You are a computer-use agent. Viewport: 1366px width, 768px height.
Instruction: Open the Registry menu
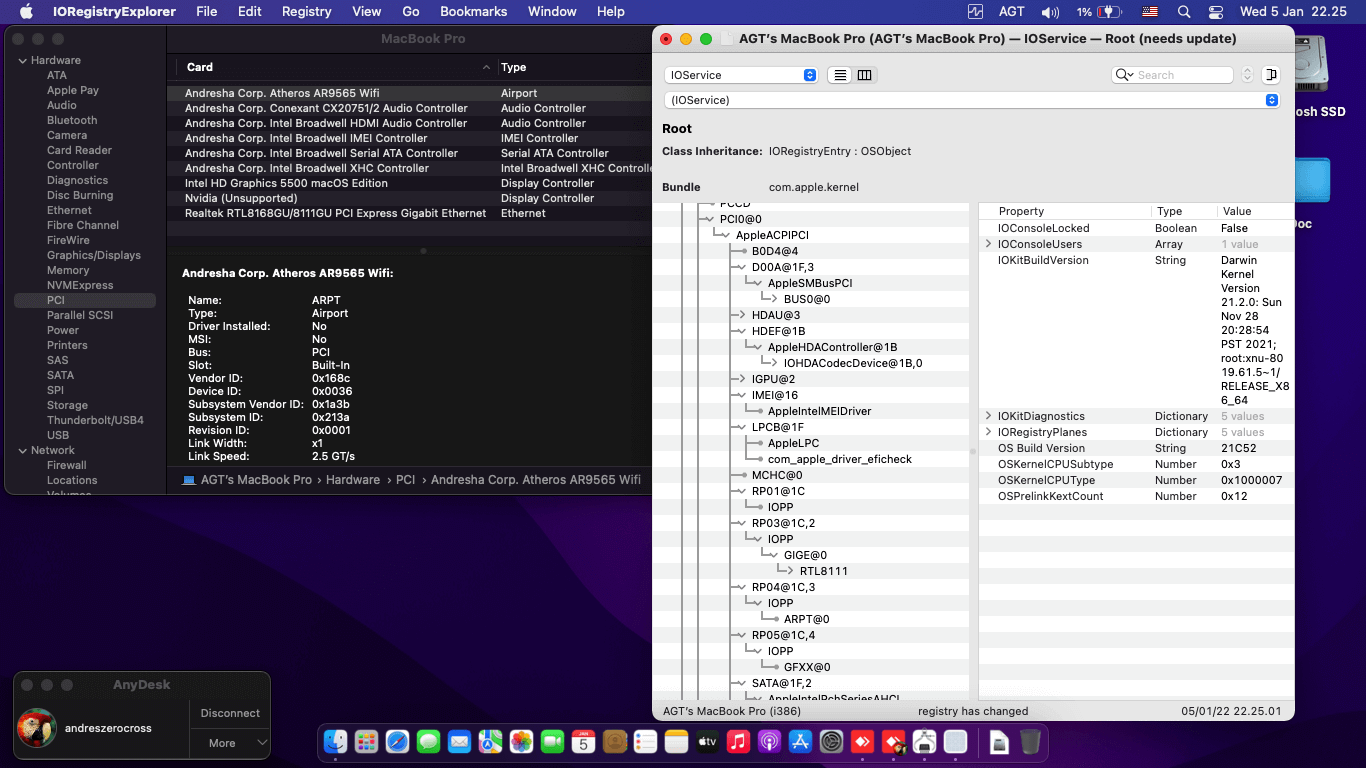coord(306,12)
